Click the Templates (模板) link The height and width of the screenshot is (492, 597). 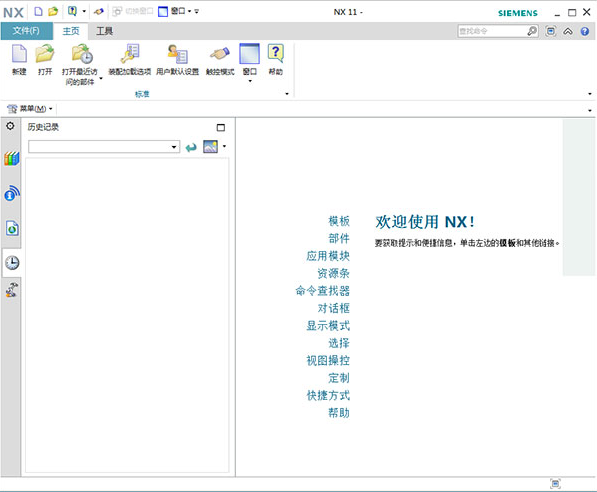tap(339, 221)
